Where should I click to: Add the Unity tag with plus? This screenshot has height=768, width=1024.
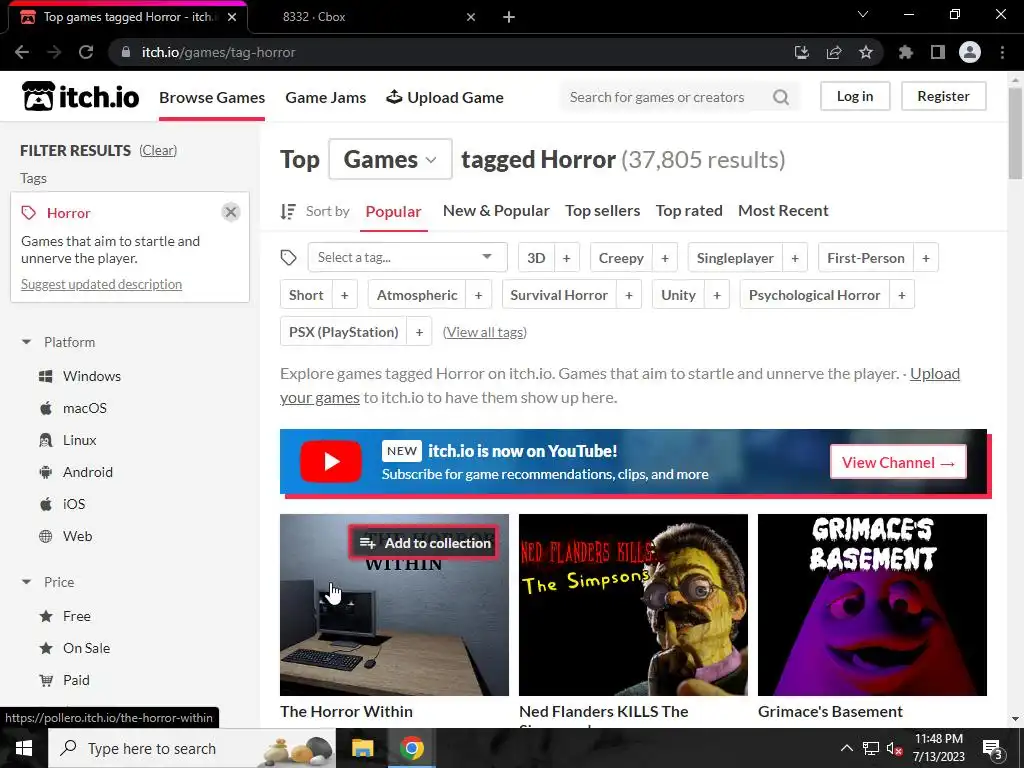pos(716,295)
